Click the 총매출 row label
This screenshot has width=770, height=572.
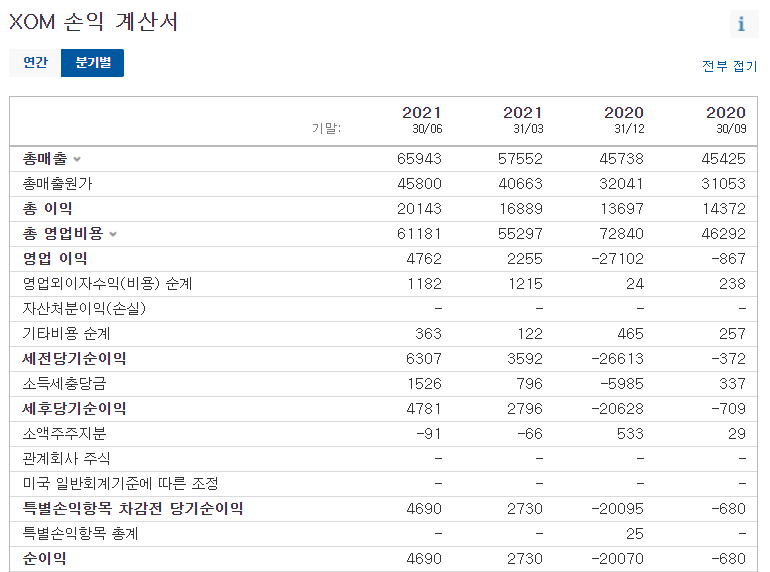click(45, 159)
